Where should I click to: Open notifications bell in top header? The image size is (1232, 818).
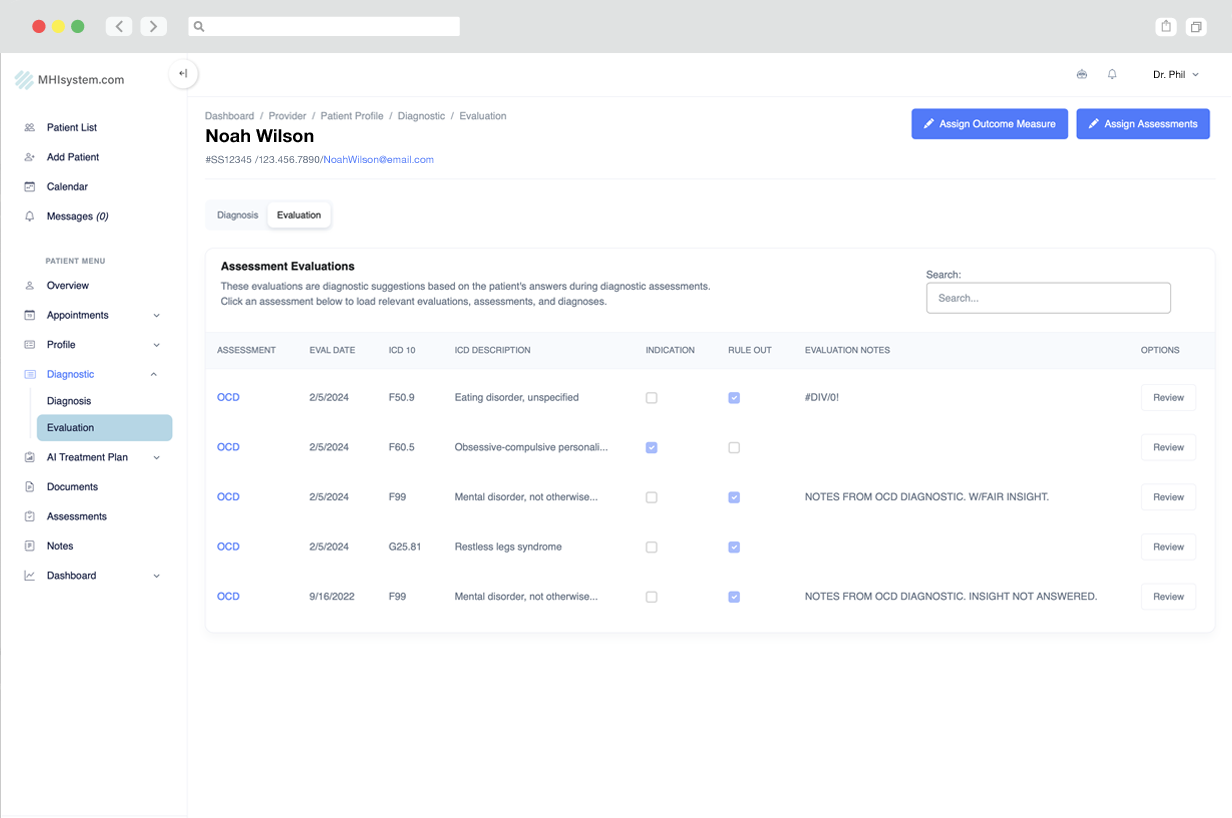click(x=1112, y=75)
